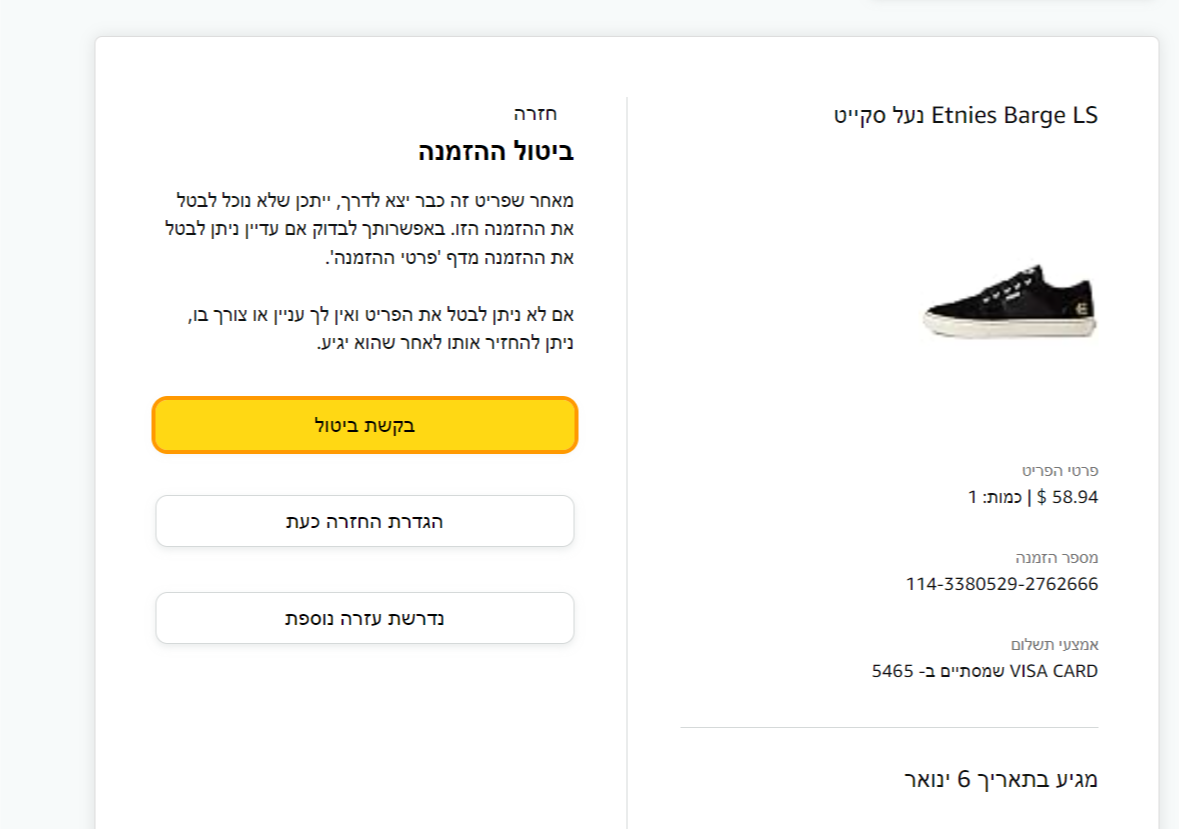
Task: Click the חזרה label above the heading
Action: [x=535, y=113]
